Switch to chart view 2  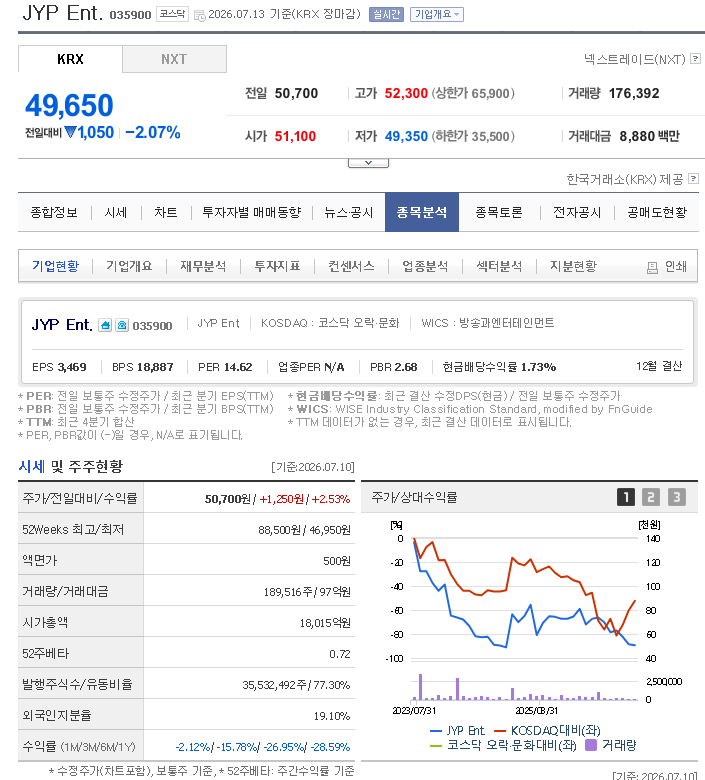coord(651,497)
